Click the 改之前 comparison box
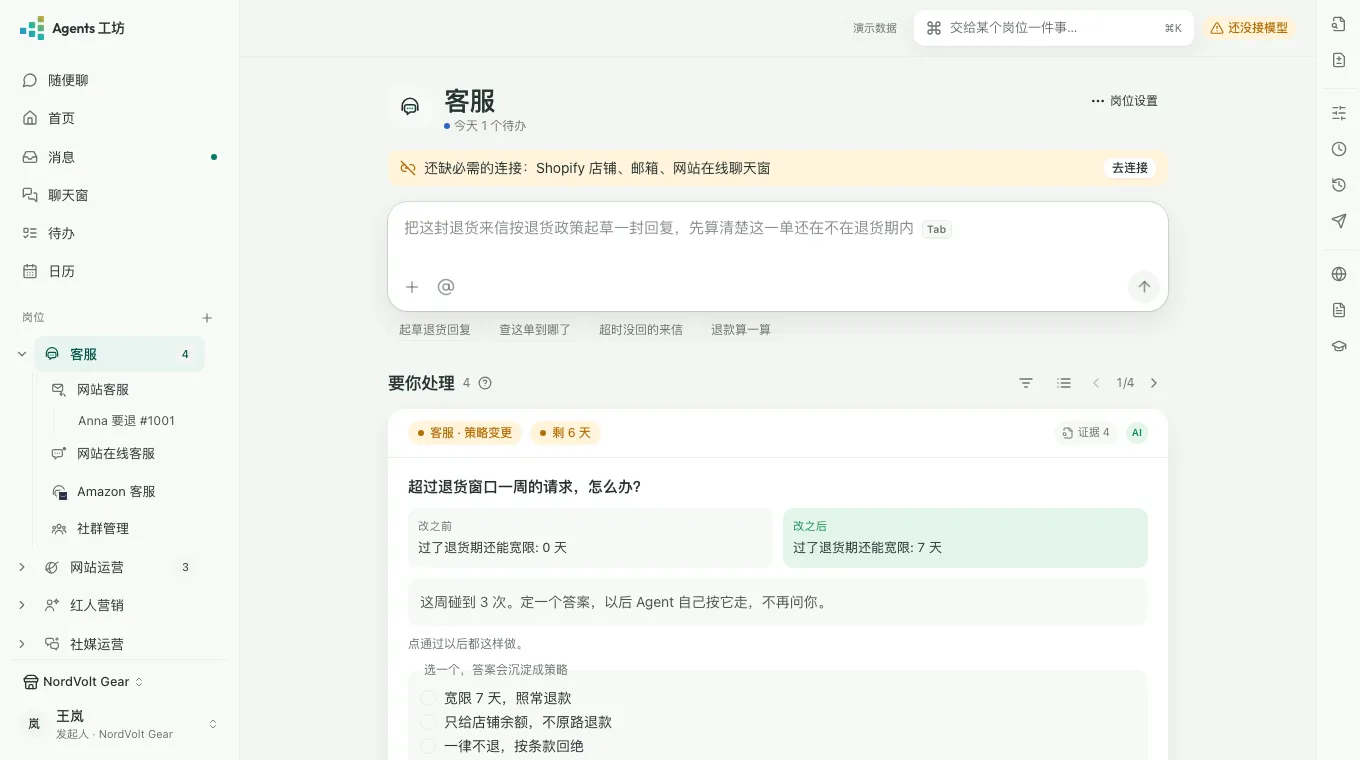1360x760 pixels. (590, 538)
